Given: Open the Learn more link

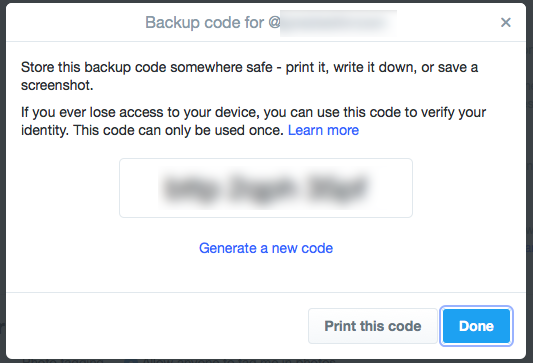Looking at the screenshot, I should coord(323,130).
